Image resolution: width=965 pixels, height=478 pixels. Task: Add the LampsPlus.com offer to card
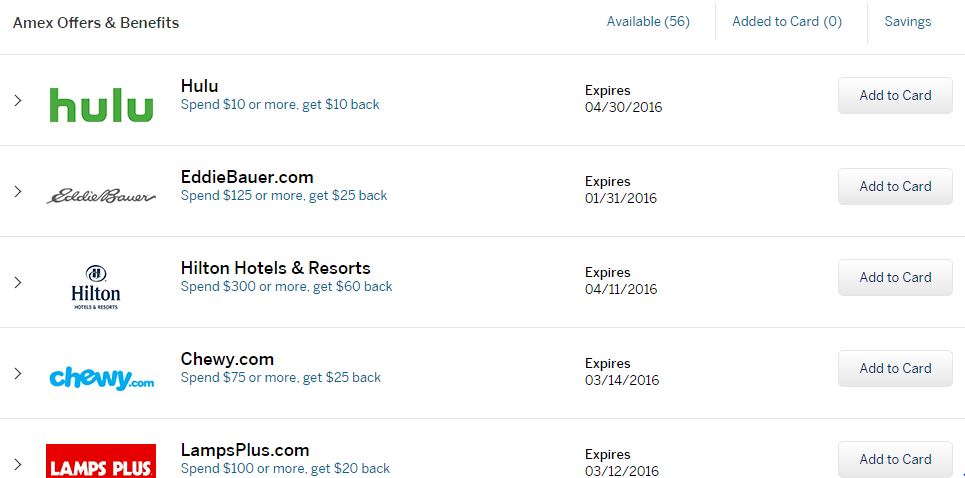pyautogui.click(x=895, y=460)
